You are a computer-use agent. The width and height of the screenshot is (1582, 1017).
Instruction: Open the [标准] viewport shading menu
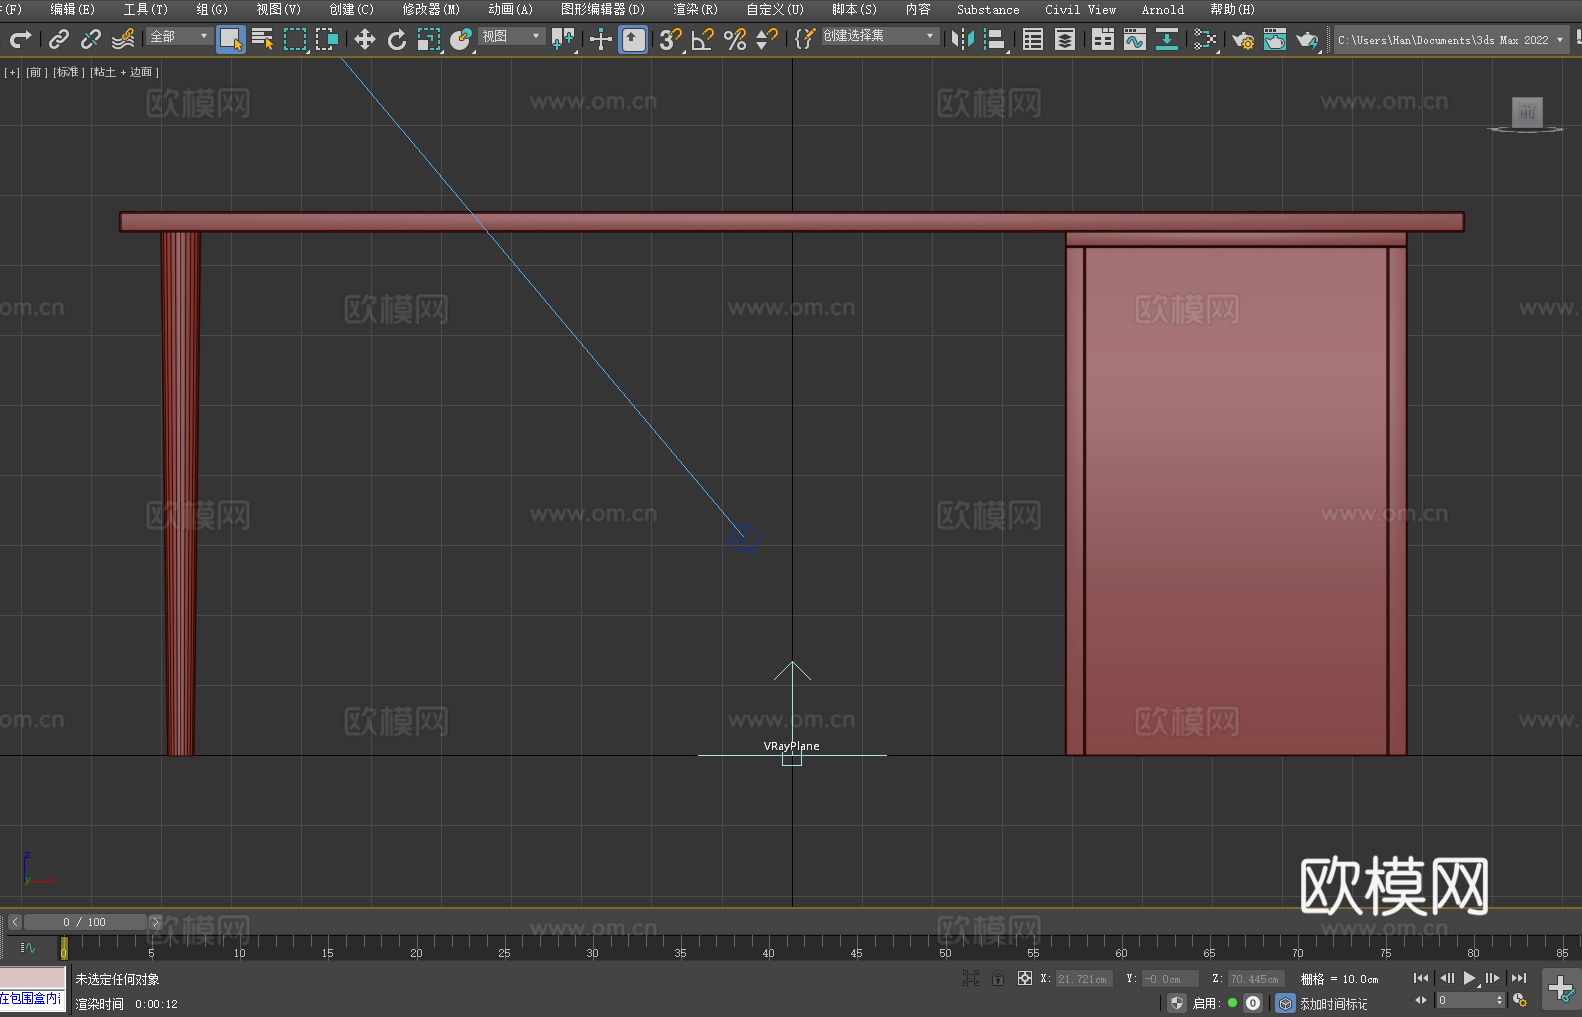tap(69, 72)
